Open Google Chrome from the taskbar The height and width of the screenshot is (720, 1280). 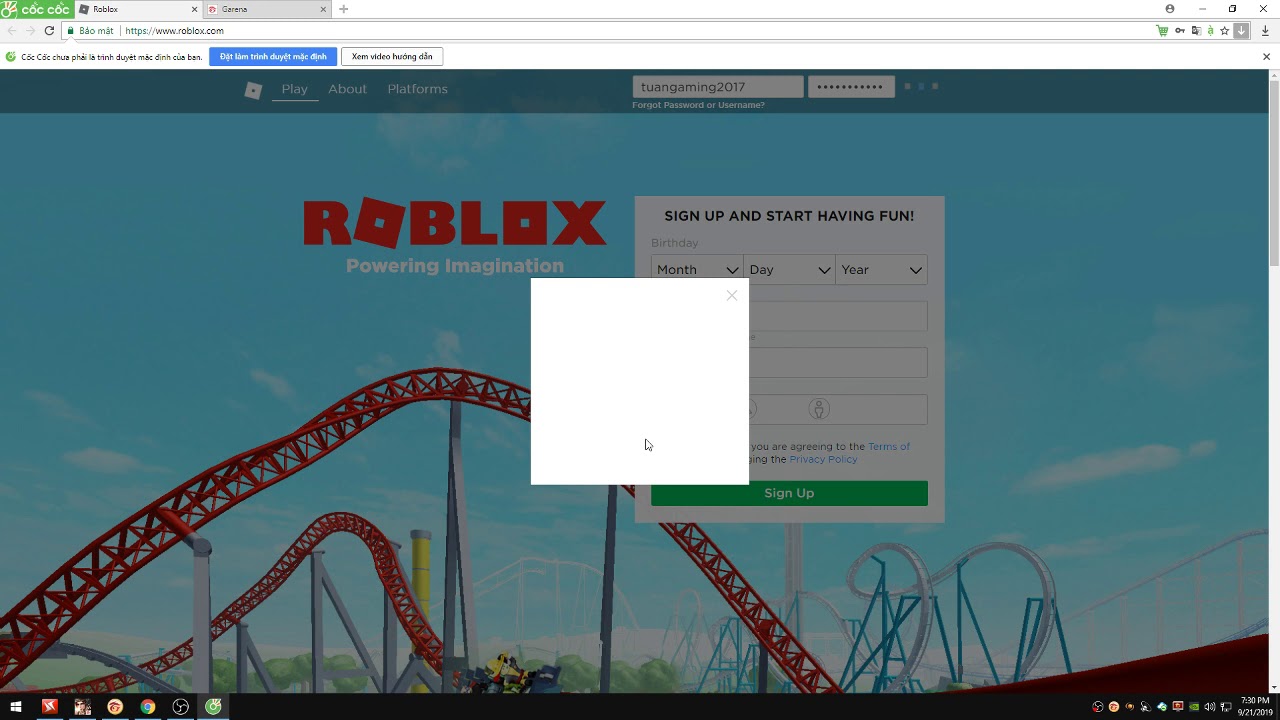148,707
